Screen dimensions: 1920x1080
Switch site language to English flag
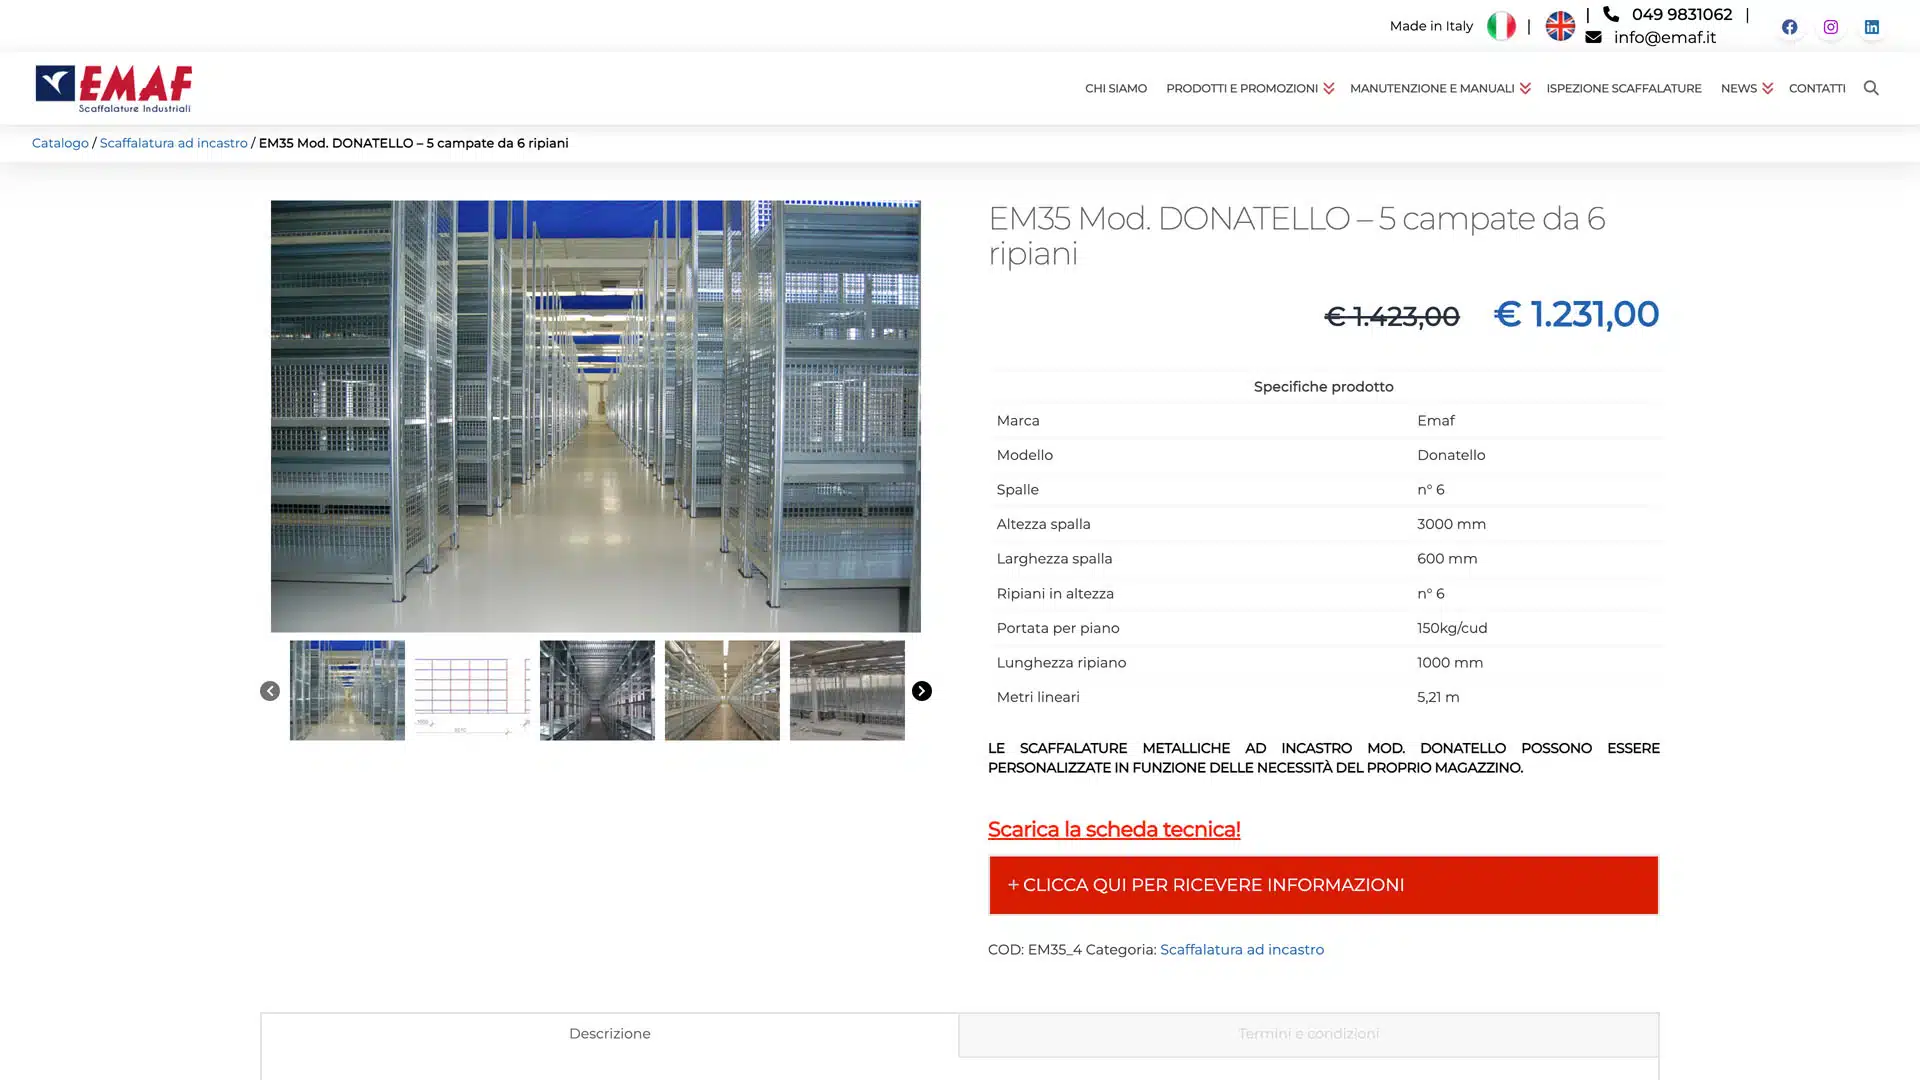point(1560,26)
